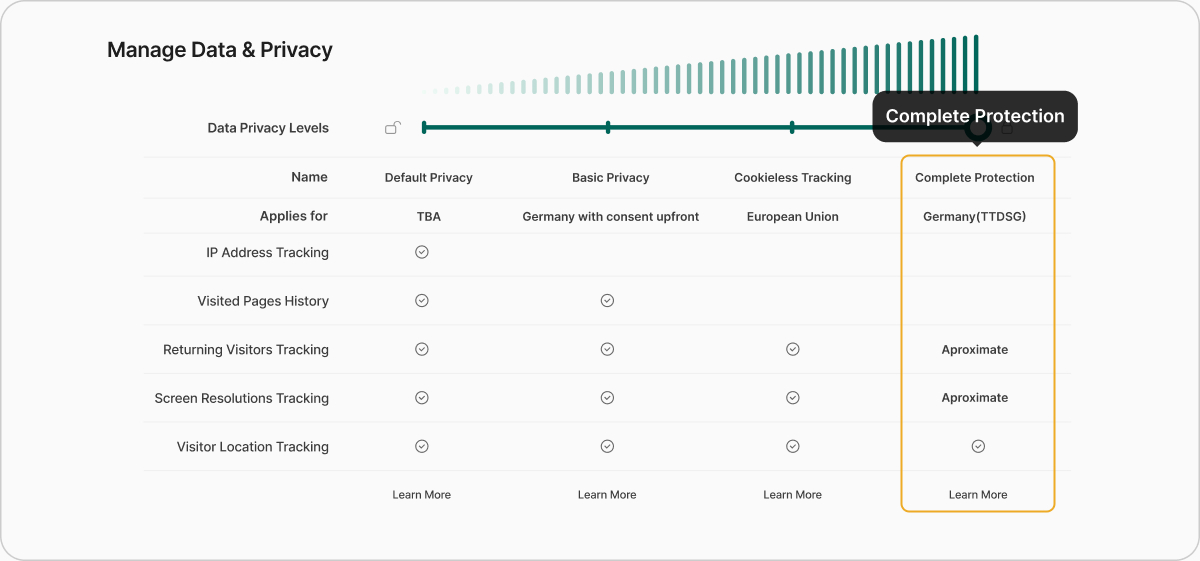Click Aproximate in Screen Resolutions Tracking row
Viewport: 1200px width, 561px height.
click(x=975, y=398)
